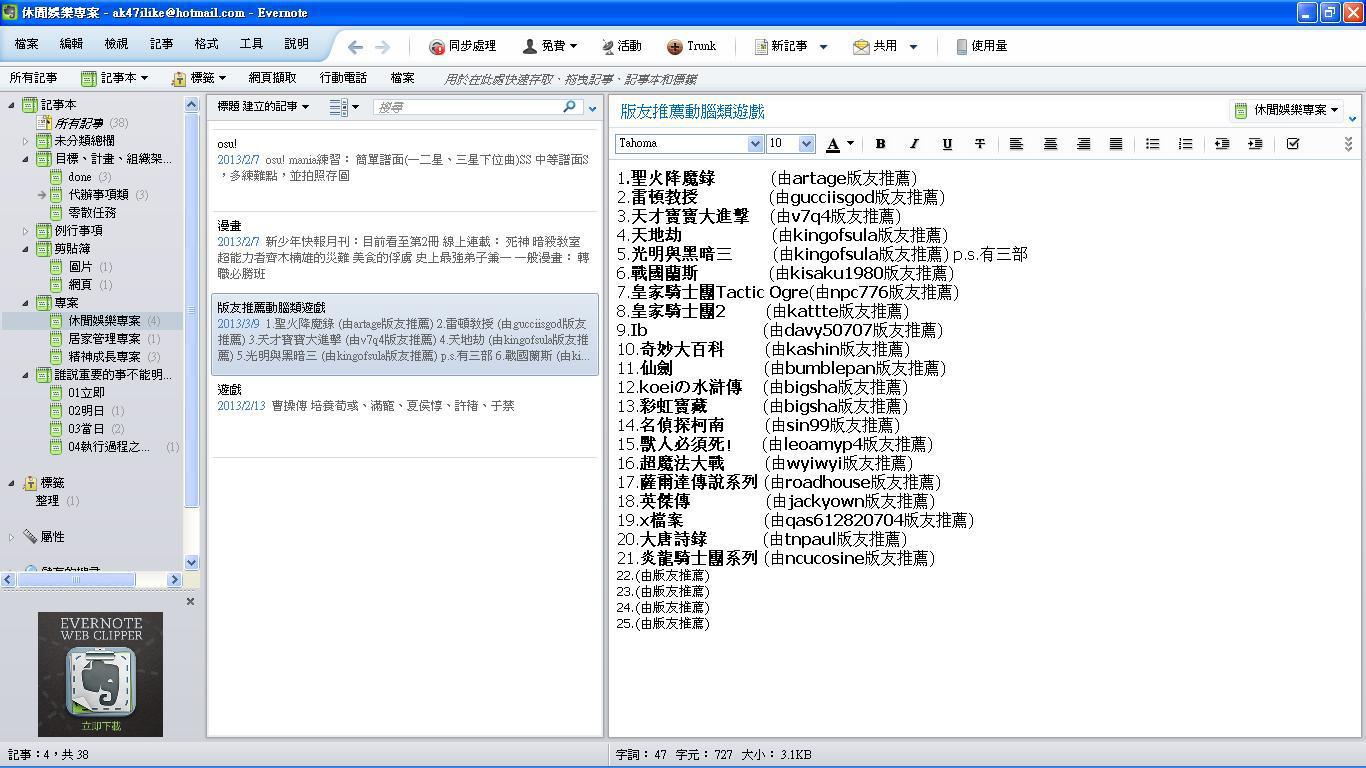Open the 編輯 menu
This screenshot has height=768, width=1366.
coord(72,44)
